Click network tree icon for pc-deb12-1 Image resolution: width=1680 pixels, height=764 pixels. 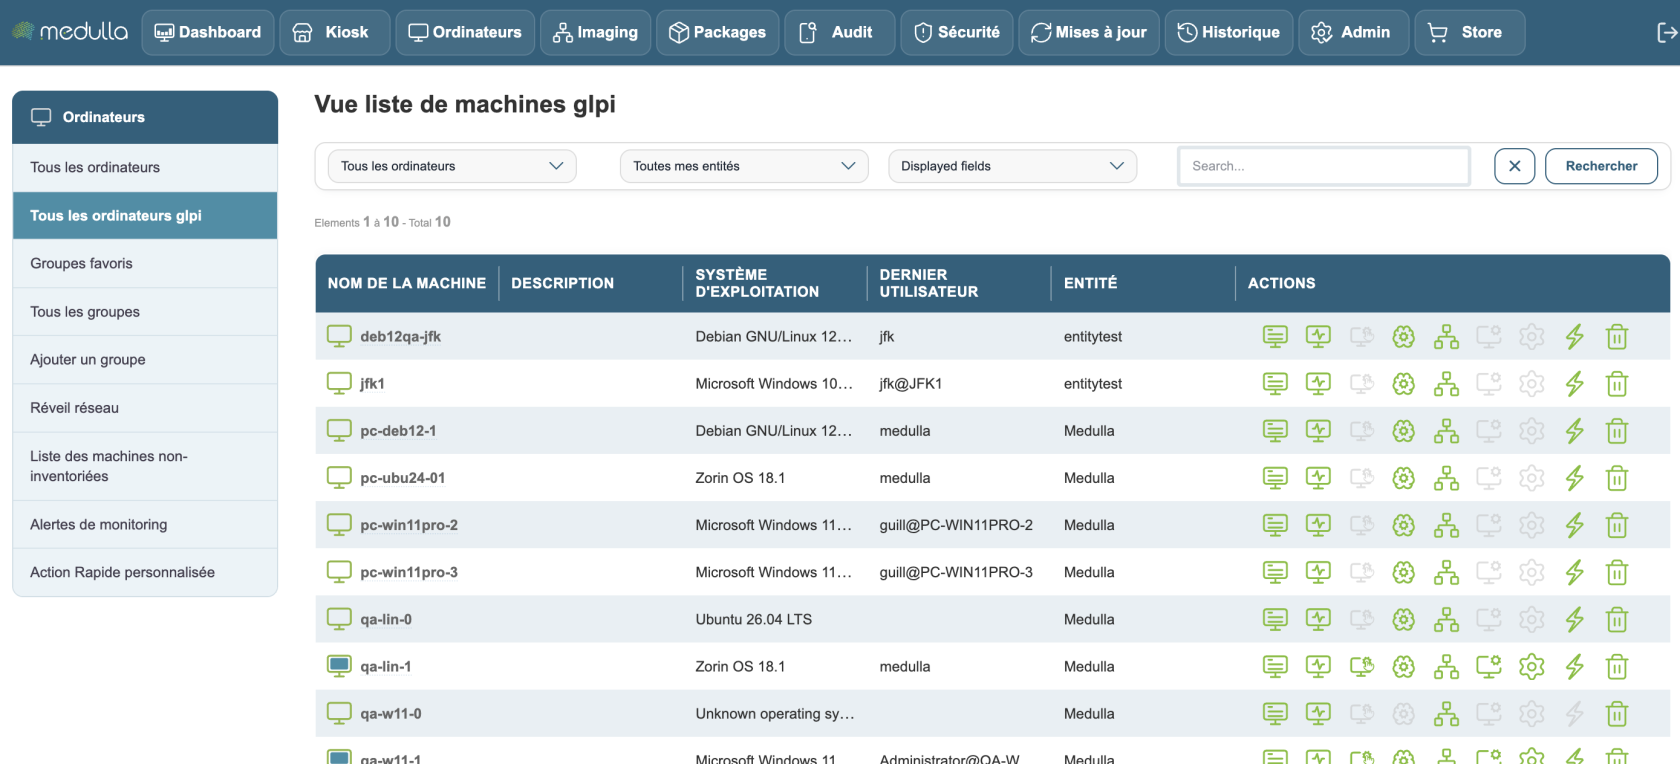tap(1447, 431)
